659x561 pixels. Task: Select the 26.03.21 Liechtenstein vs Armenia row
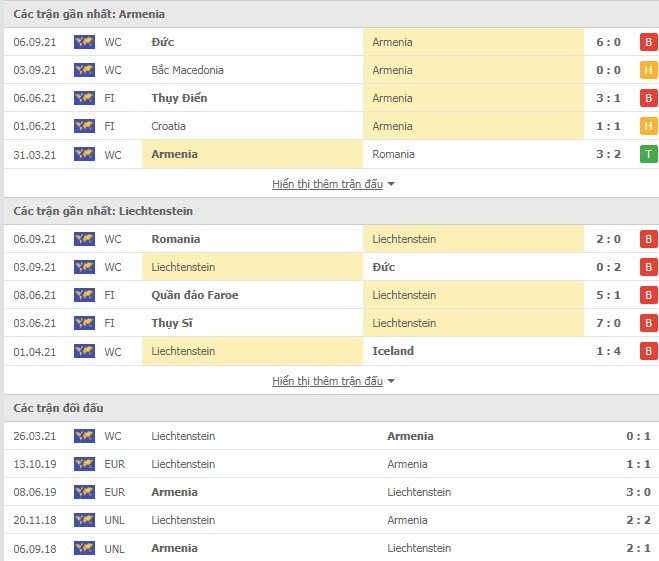click(x=332, y=436)
